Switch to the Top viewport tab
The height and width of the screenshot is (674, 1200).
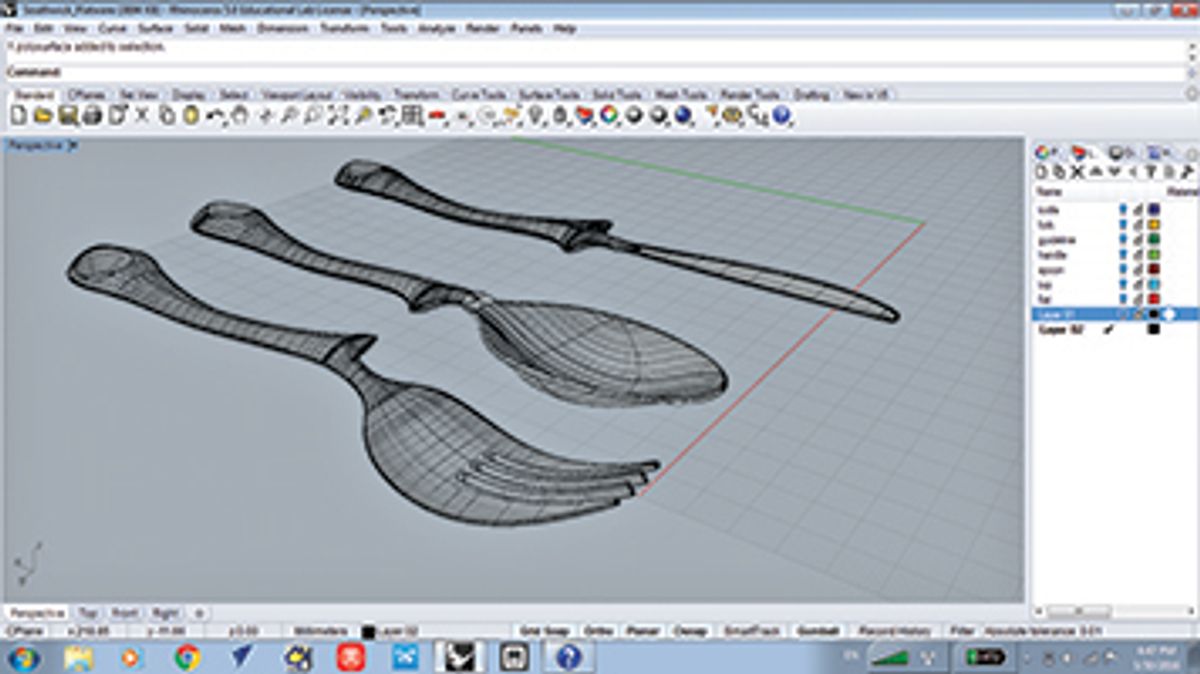point(88,612)
